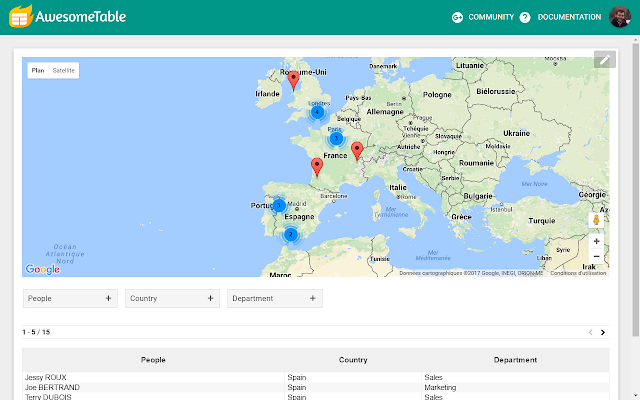Zoom in the map with plus button
640x400 pixels.
coord(596,241)
